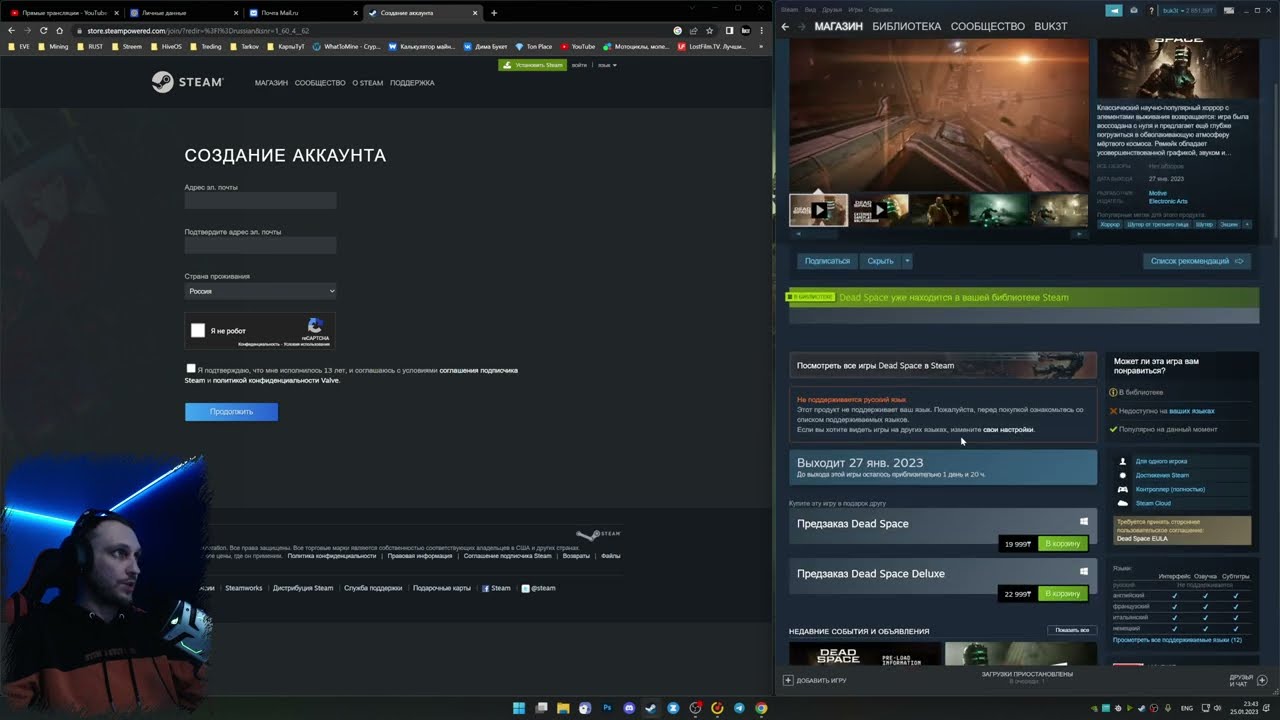Bookmark this page with the star icon
The image size is (1280, 720).
coord(709,31)
